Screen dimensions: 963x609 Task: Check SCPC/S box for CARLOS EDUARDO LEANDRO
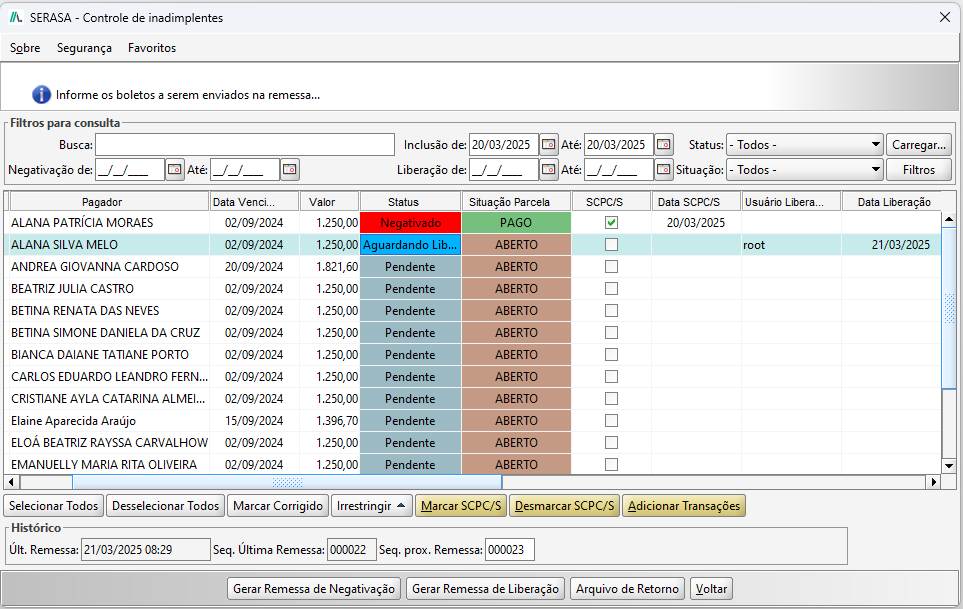[x=611, y=377]
